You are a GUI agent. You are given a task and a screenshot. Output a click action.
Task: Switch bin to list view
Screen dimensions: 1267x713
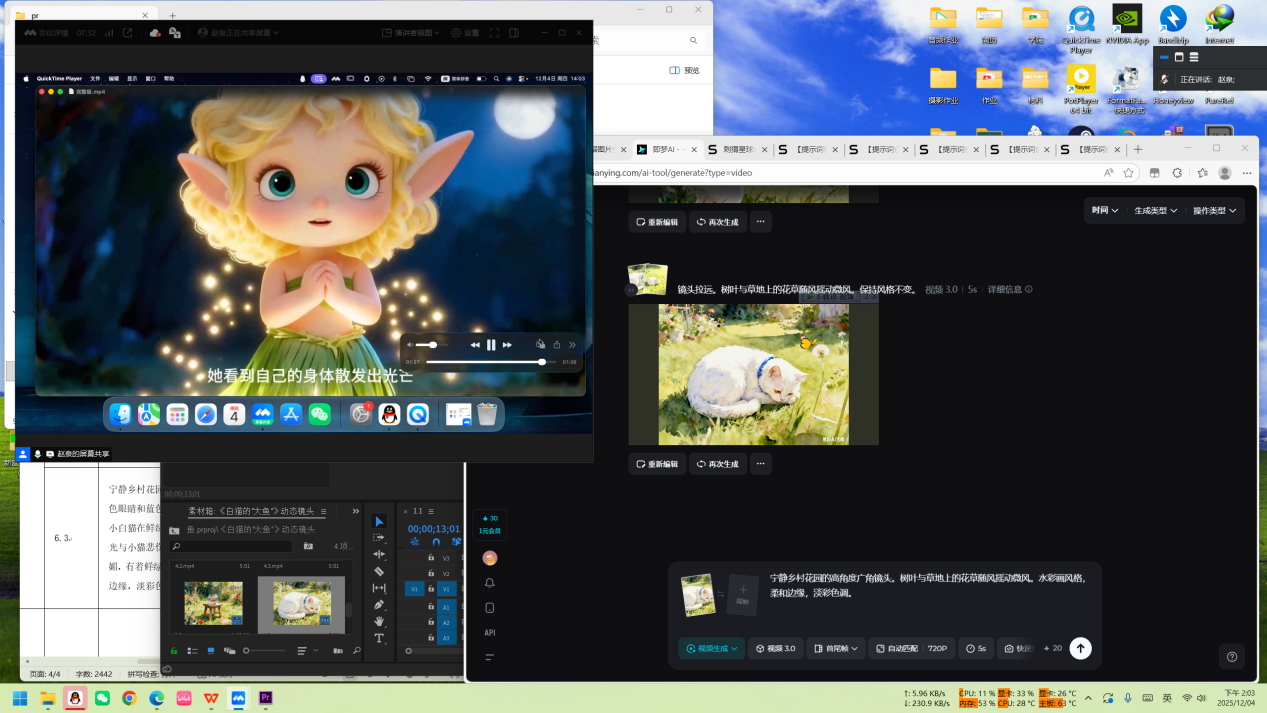(x=192, y=651)
